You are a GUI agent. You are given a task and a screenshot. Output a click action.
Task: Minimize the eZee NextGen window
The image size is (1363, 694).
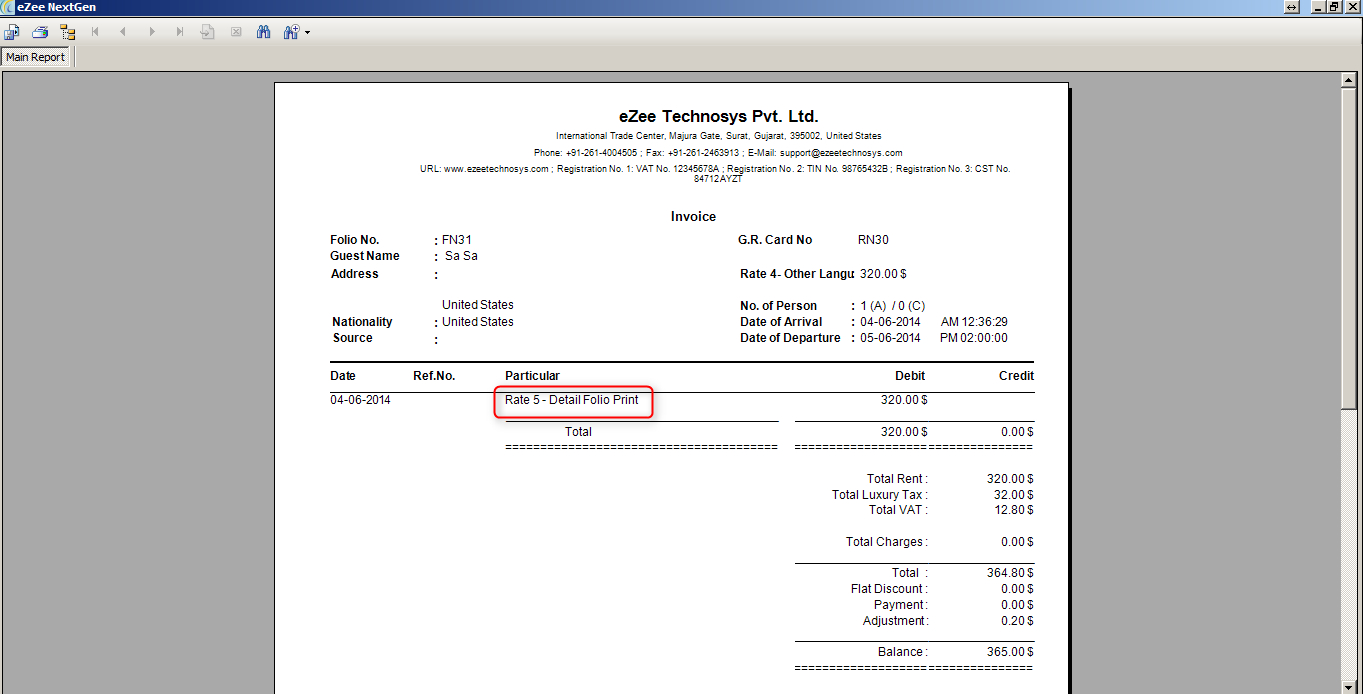(1317, 7)
